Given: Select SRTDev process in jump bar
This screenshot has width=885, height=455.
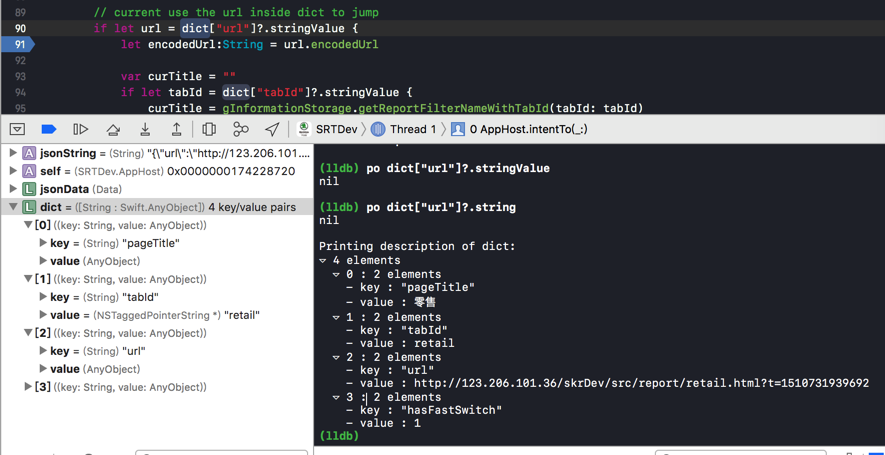Looking at the screenshot, I should pos(328,129).
